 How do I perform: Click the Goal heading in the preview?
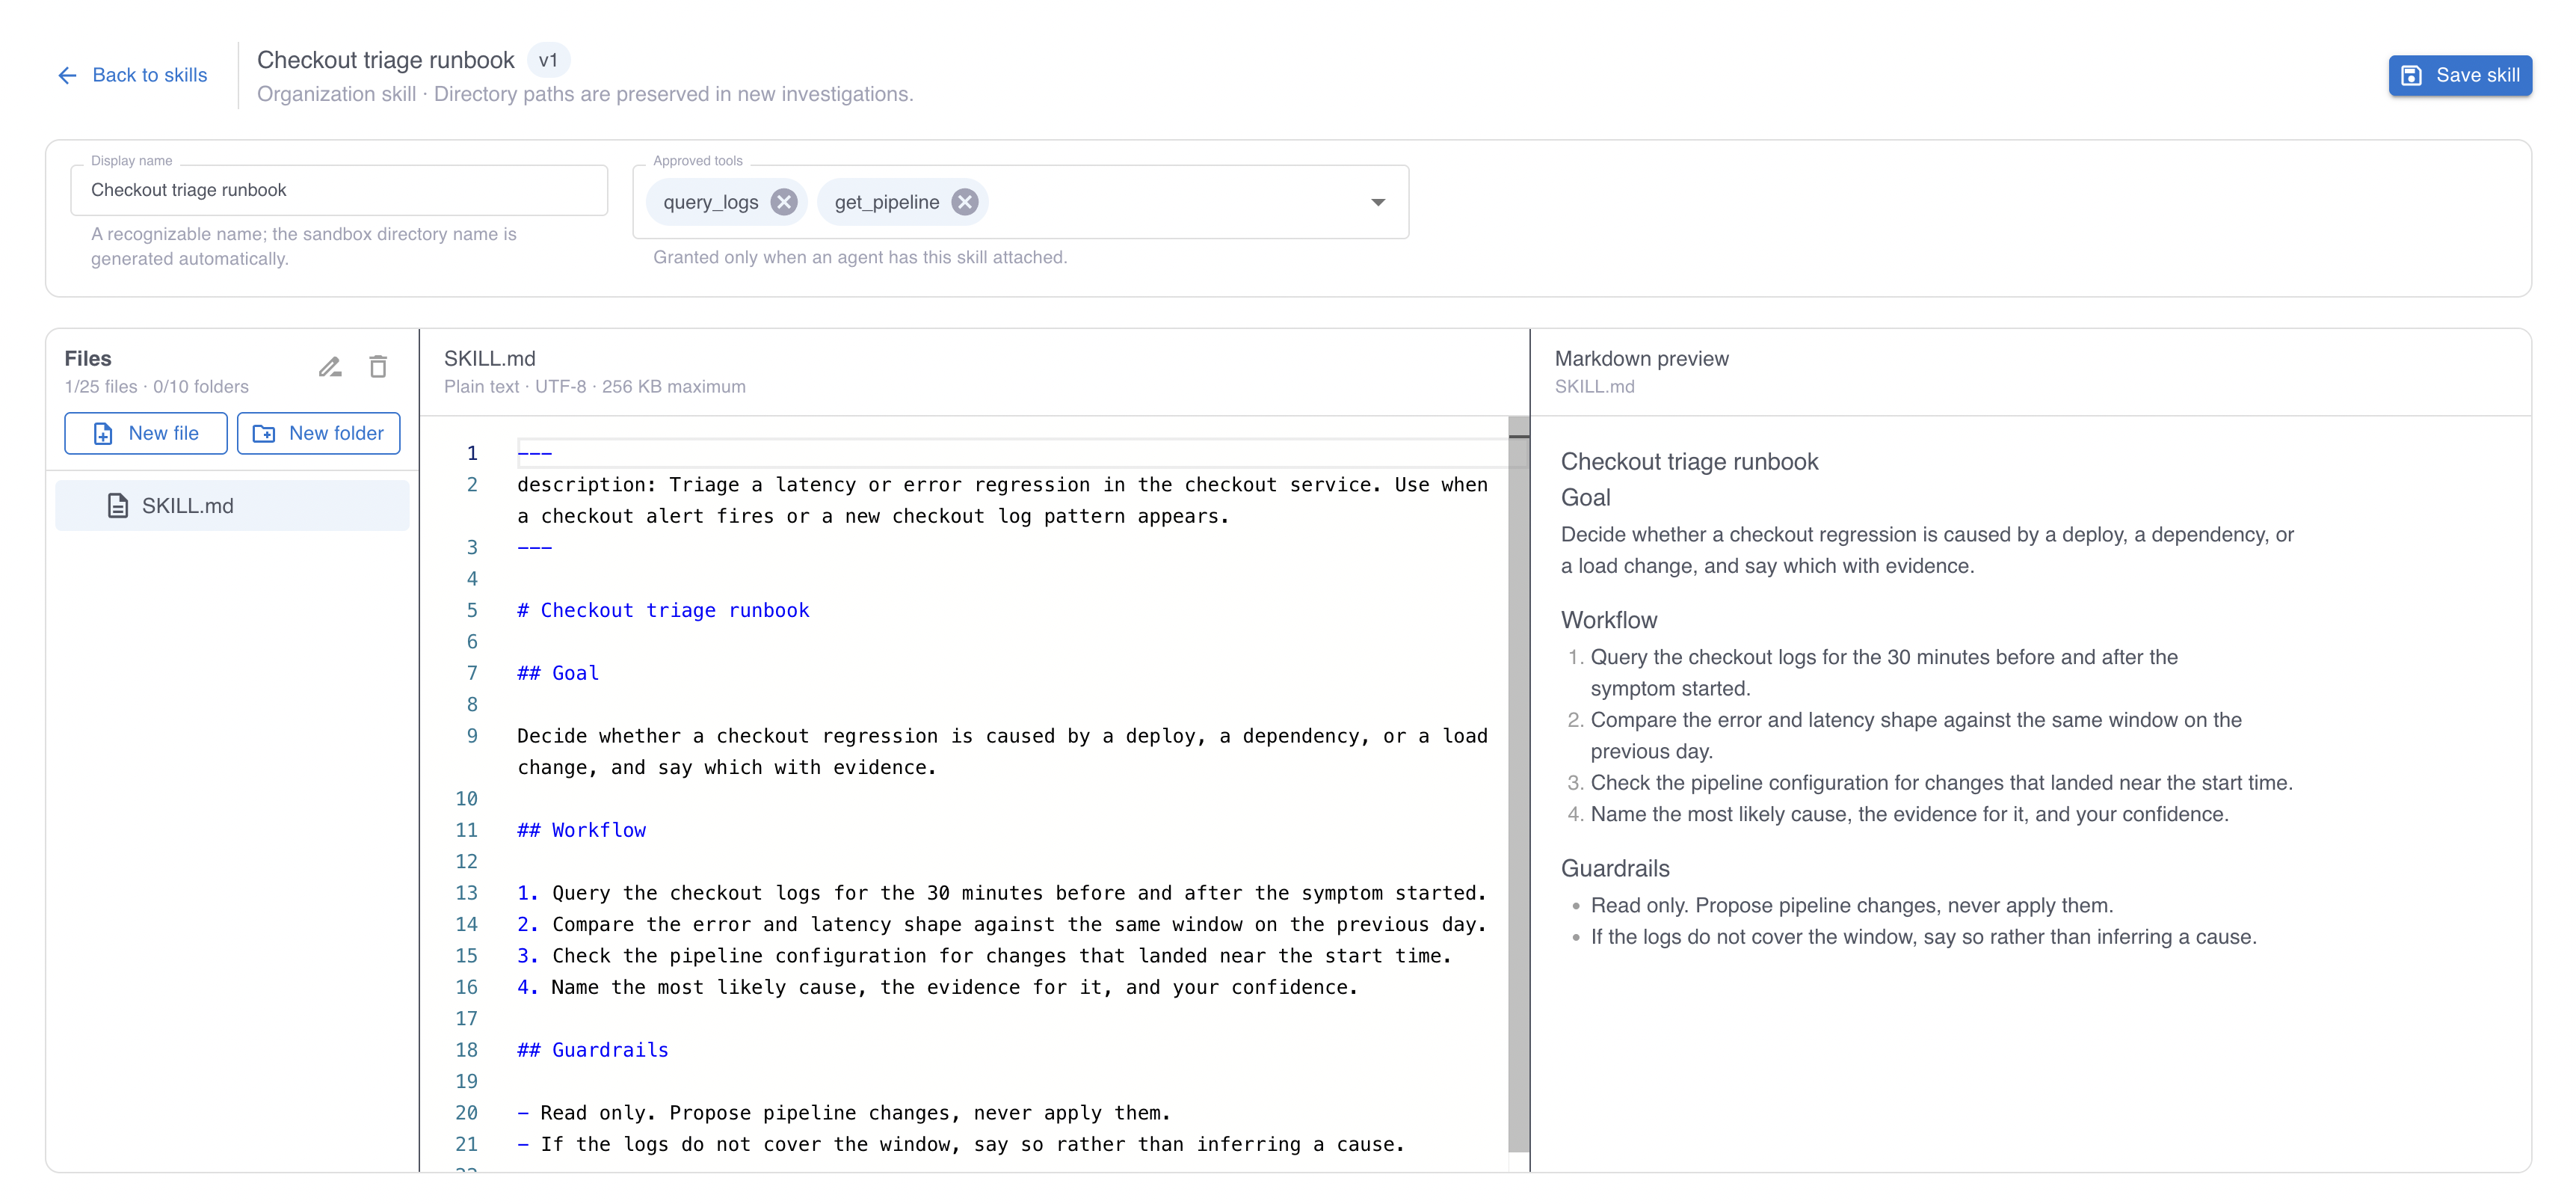coord(1585,497)
